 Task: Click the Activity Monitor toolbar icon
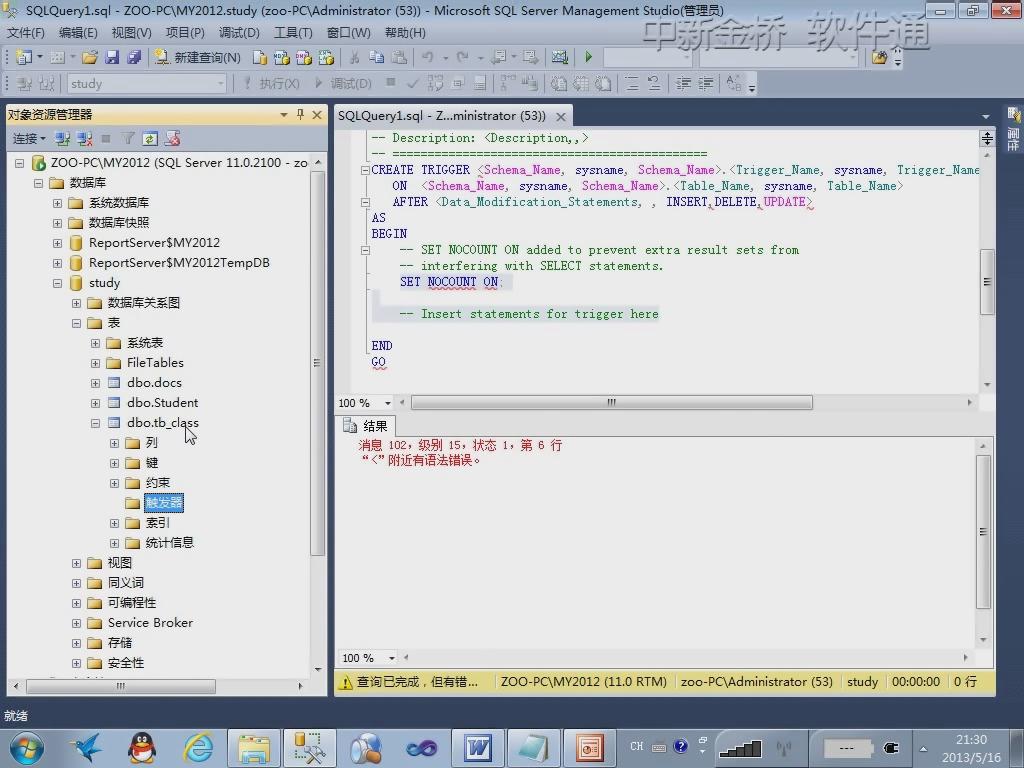click(560, 57)
